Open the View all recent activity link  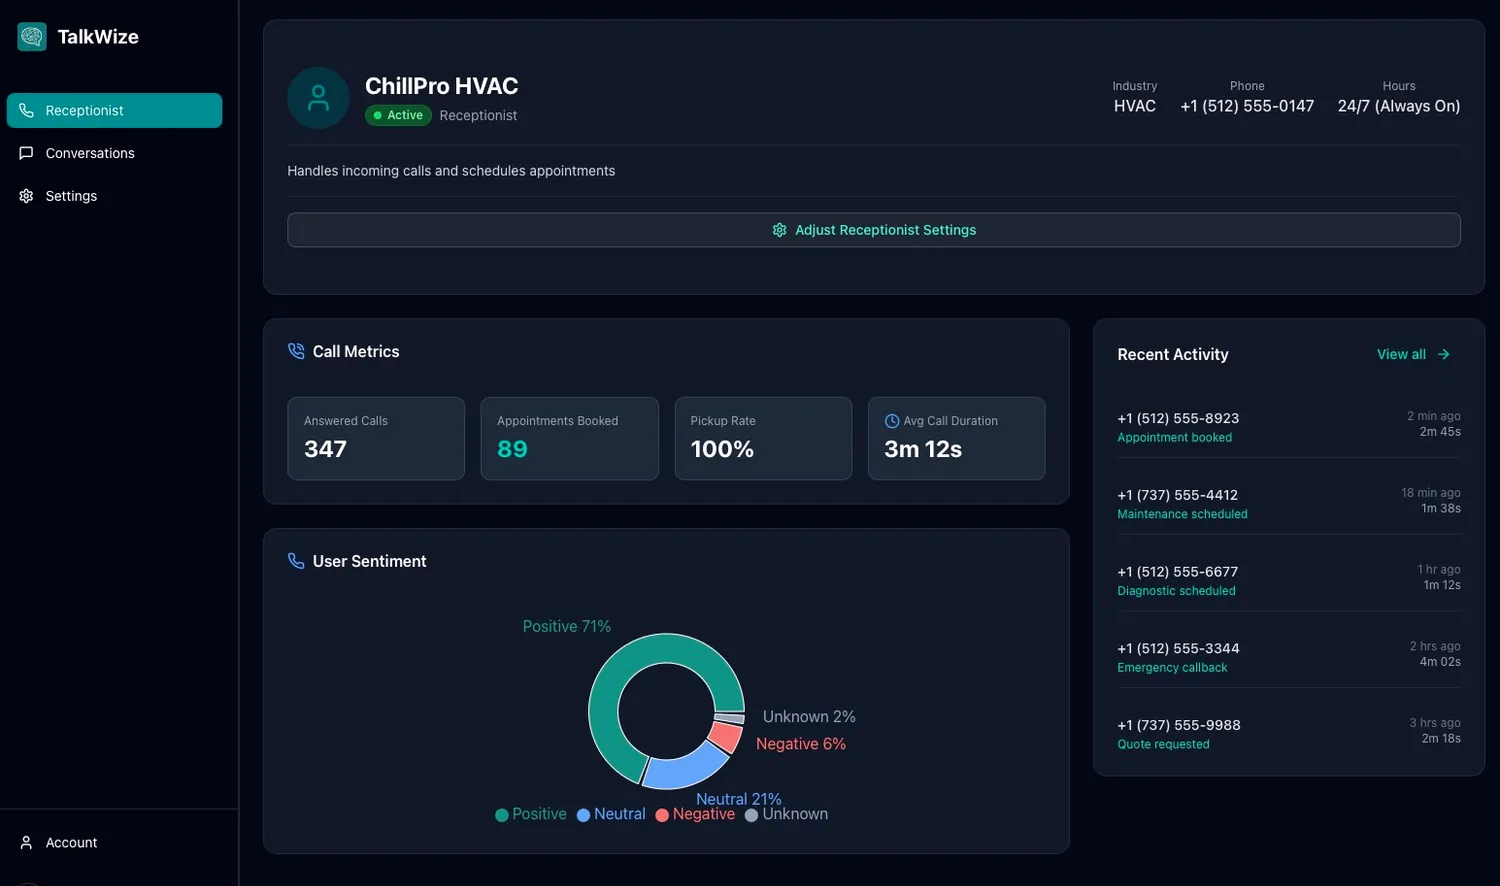[1401, 354]
